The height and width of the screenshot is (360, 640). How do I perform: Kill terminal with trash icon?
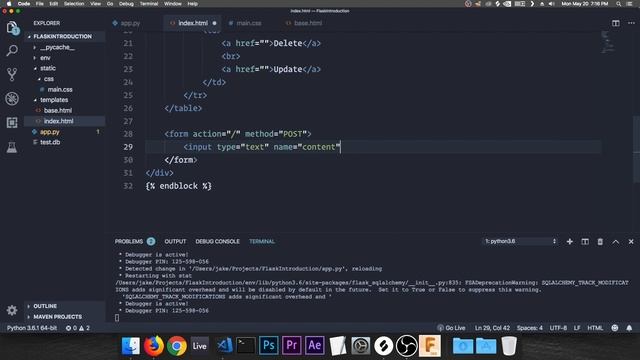600,242
